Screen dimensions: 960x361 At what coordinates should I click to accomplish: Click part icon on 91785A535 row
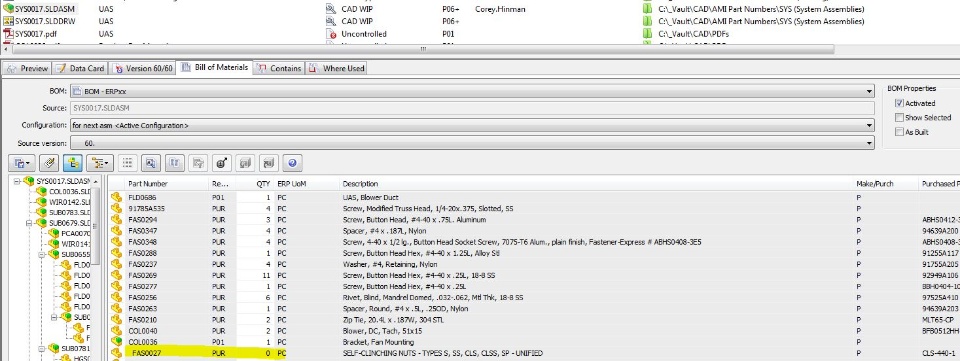[116, 209]
